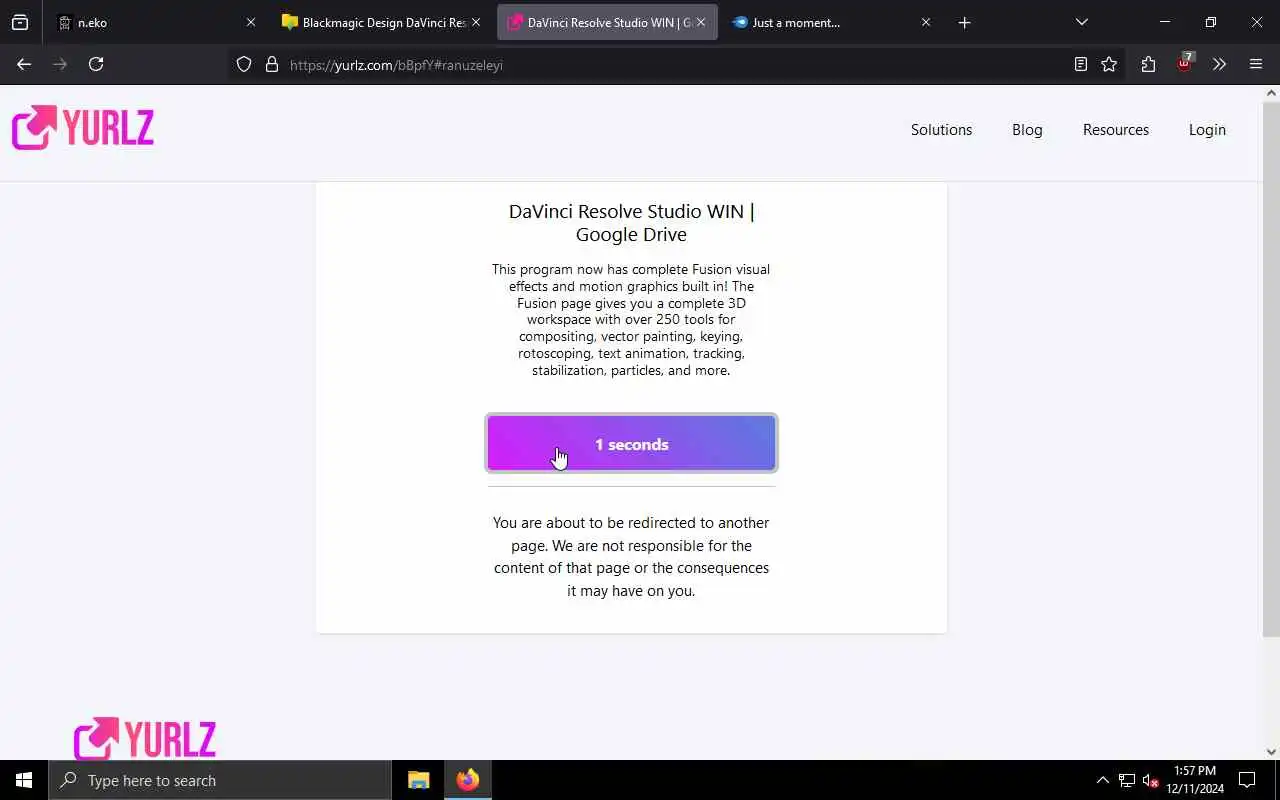Show hidden system tray icons

tap(1102, 780)
